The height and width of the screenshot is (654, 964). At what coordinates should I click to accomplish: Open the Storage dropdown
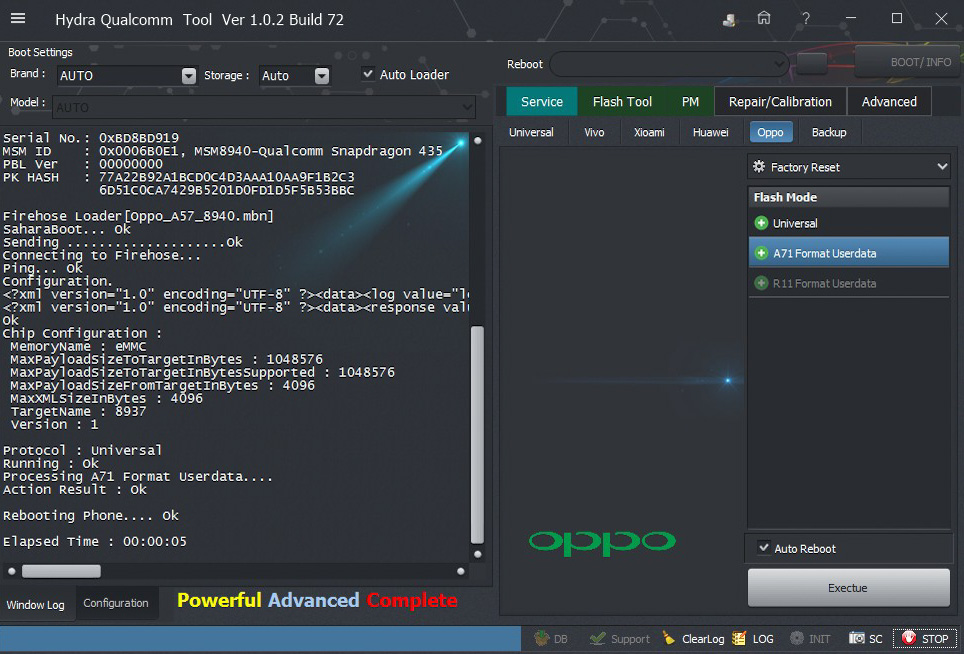(322, 76)
